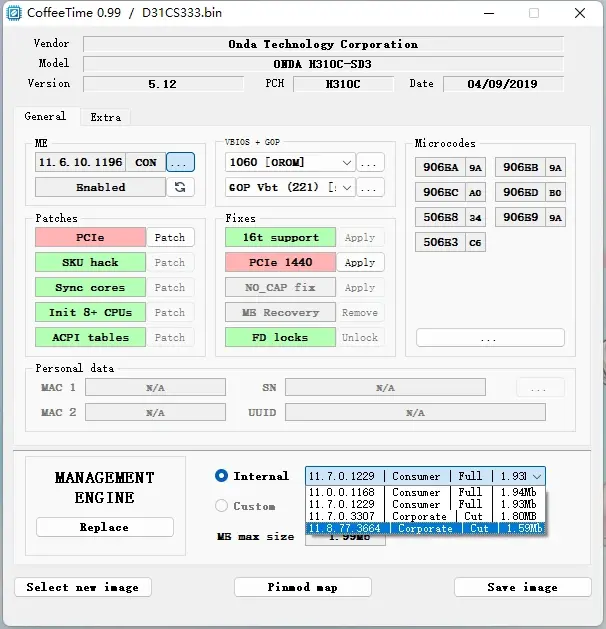The height and width of the screenshot is (629, 606).
Task: Choose 11.8.77.3664 Corporate Cut from list
Action: [x=425, y=528]
